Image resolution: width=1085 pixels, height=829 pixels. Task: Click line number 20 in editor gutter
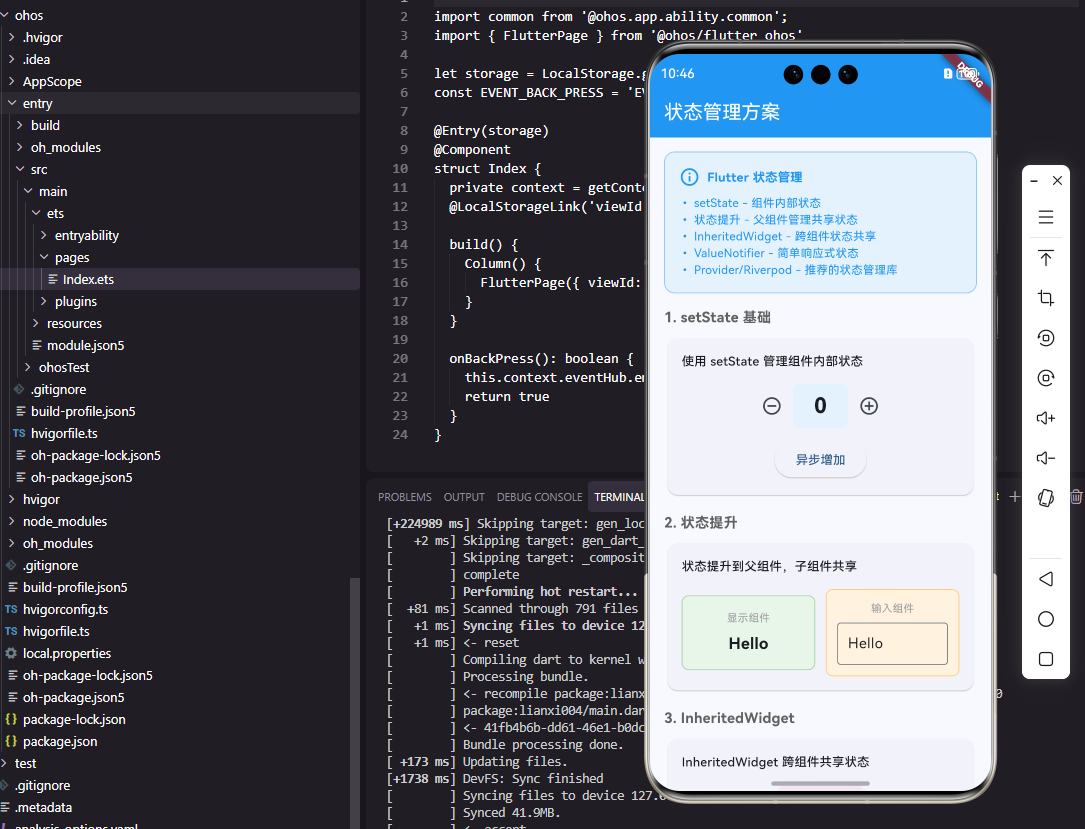(x=400, y=358)
